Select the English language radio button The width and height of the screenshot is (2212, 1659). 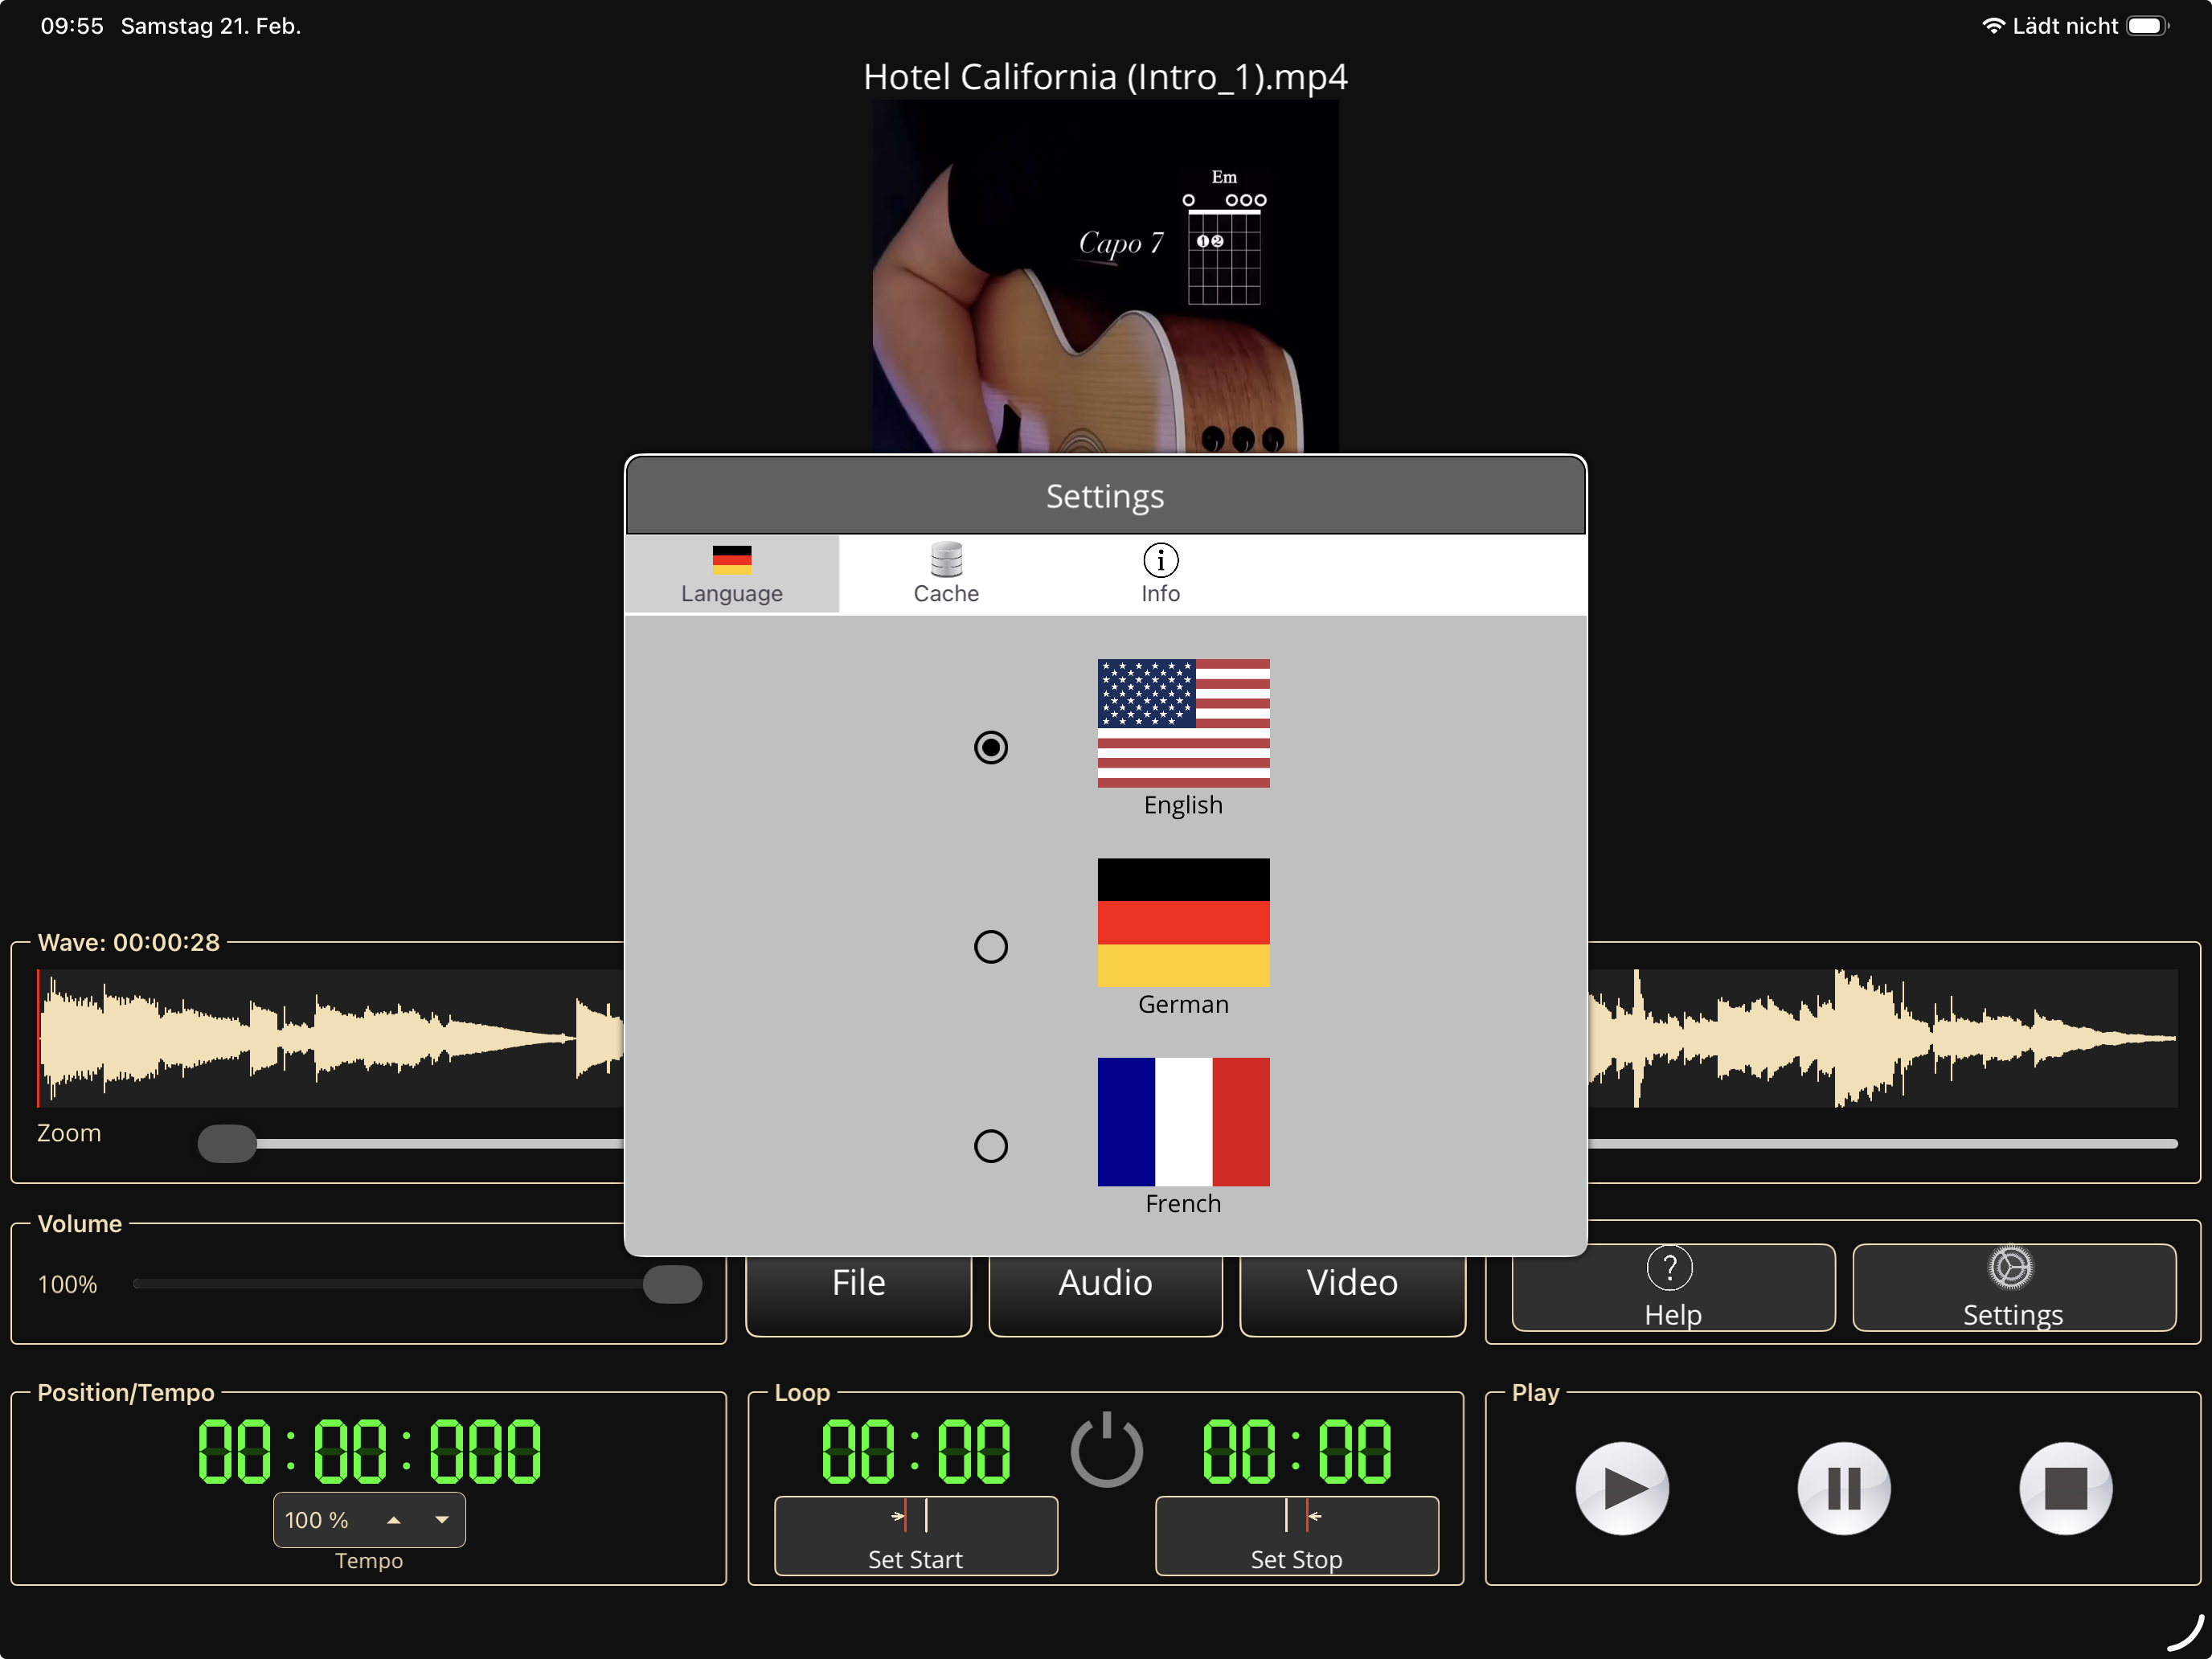pyautogui.click(x=990, y=747)
